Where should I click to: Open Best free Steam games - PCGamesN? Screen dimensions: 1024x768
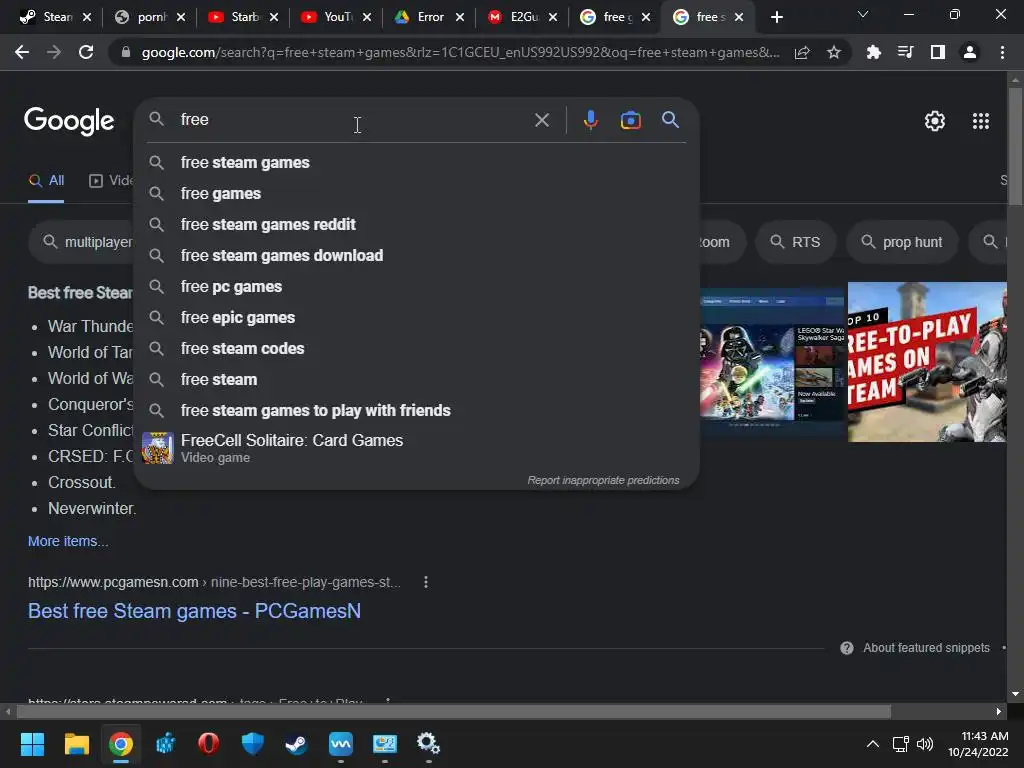tap(194, 611)
